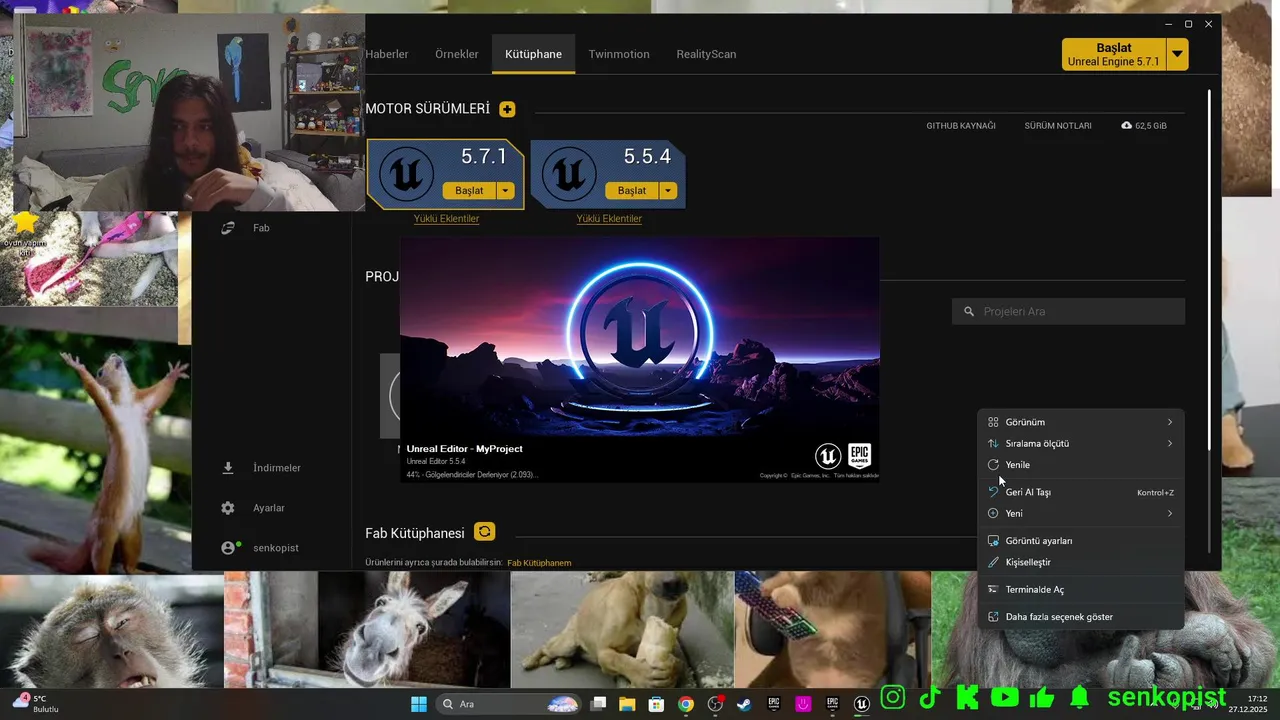Click the 62,5 GiB download size indicator

[1144, 126]
